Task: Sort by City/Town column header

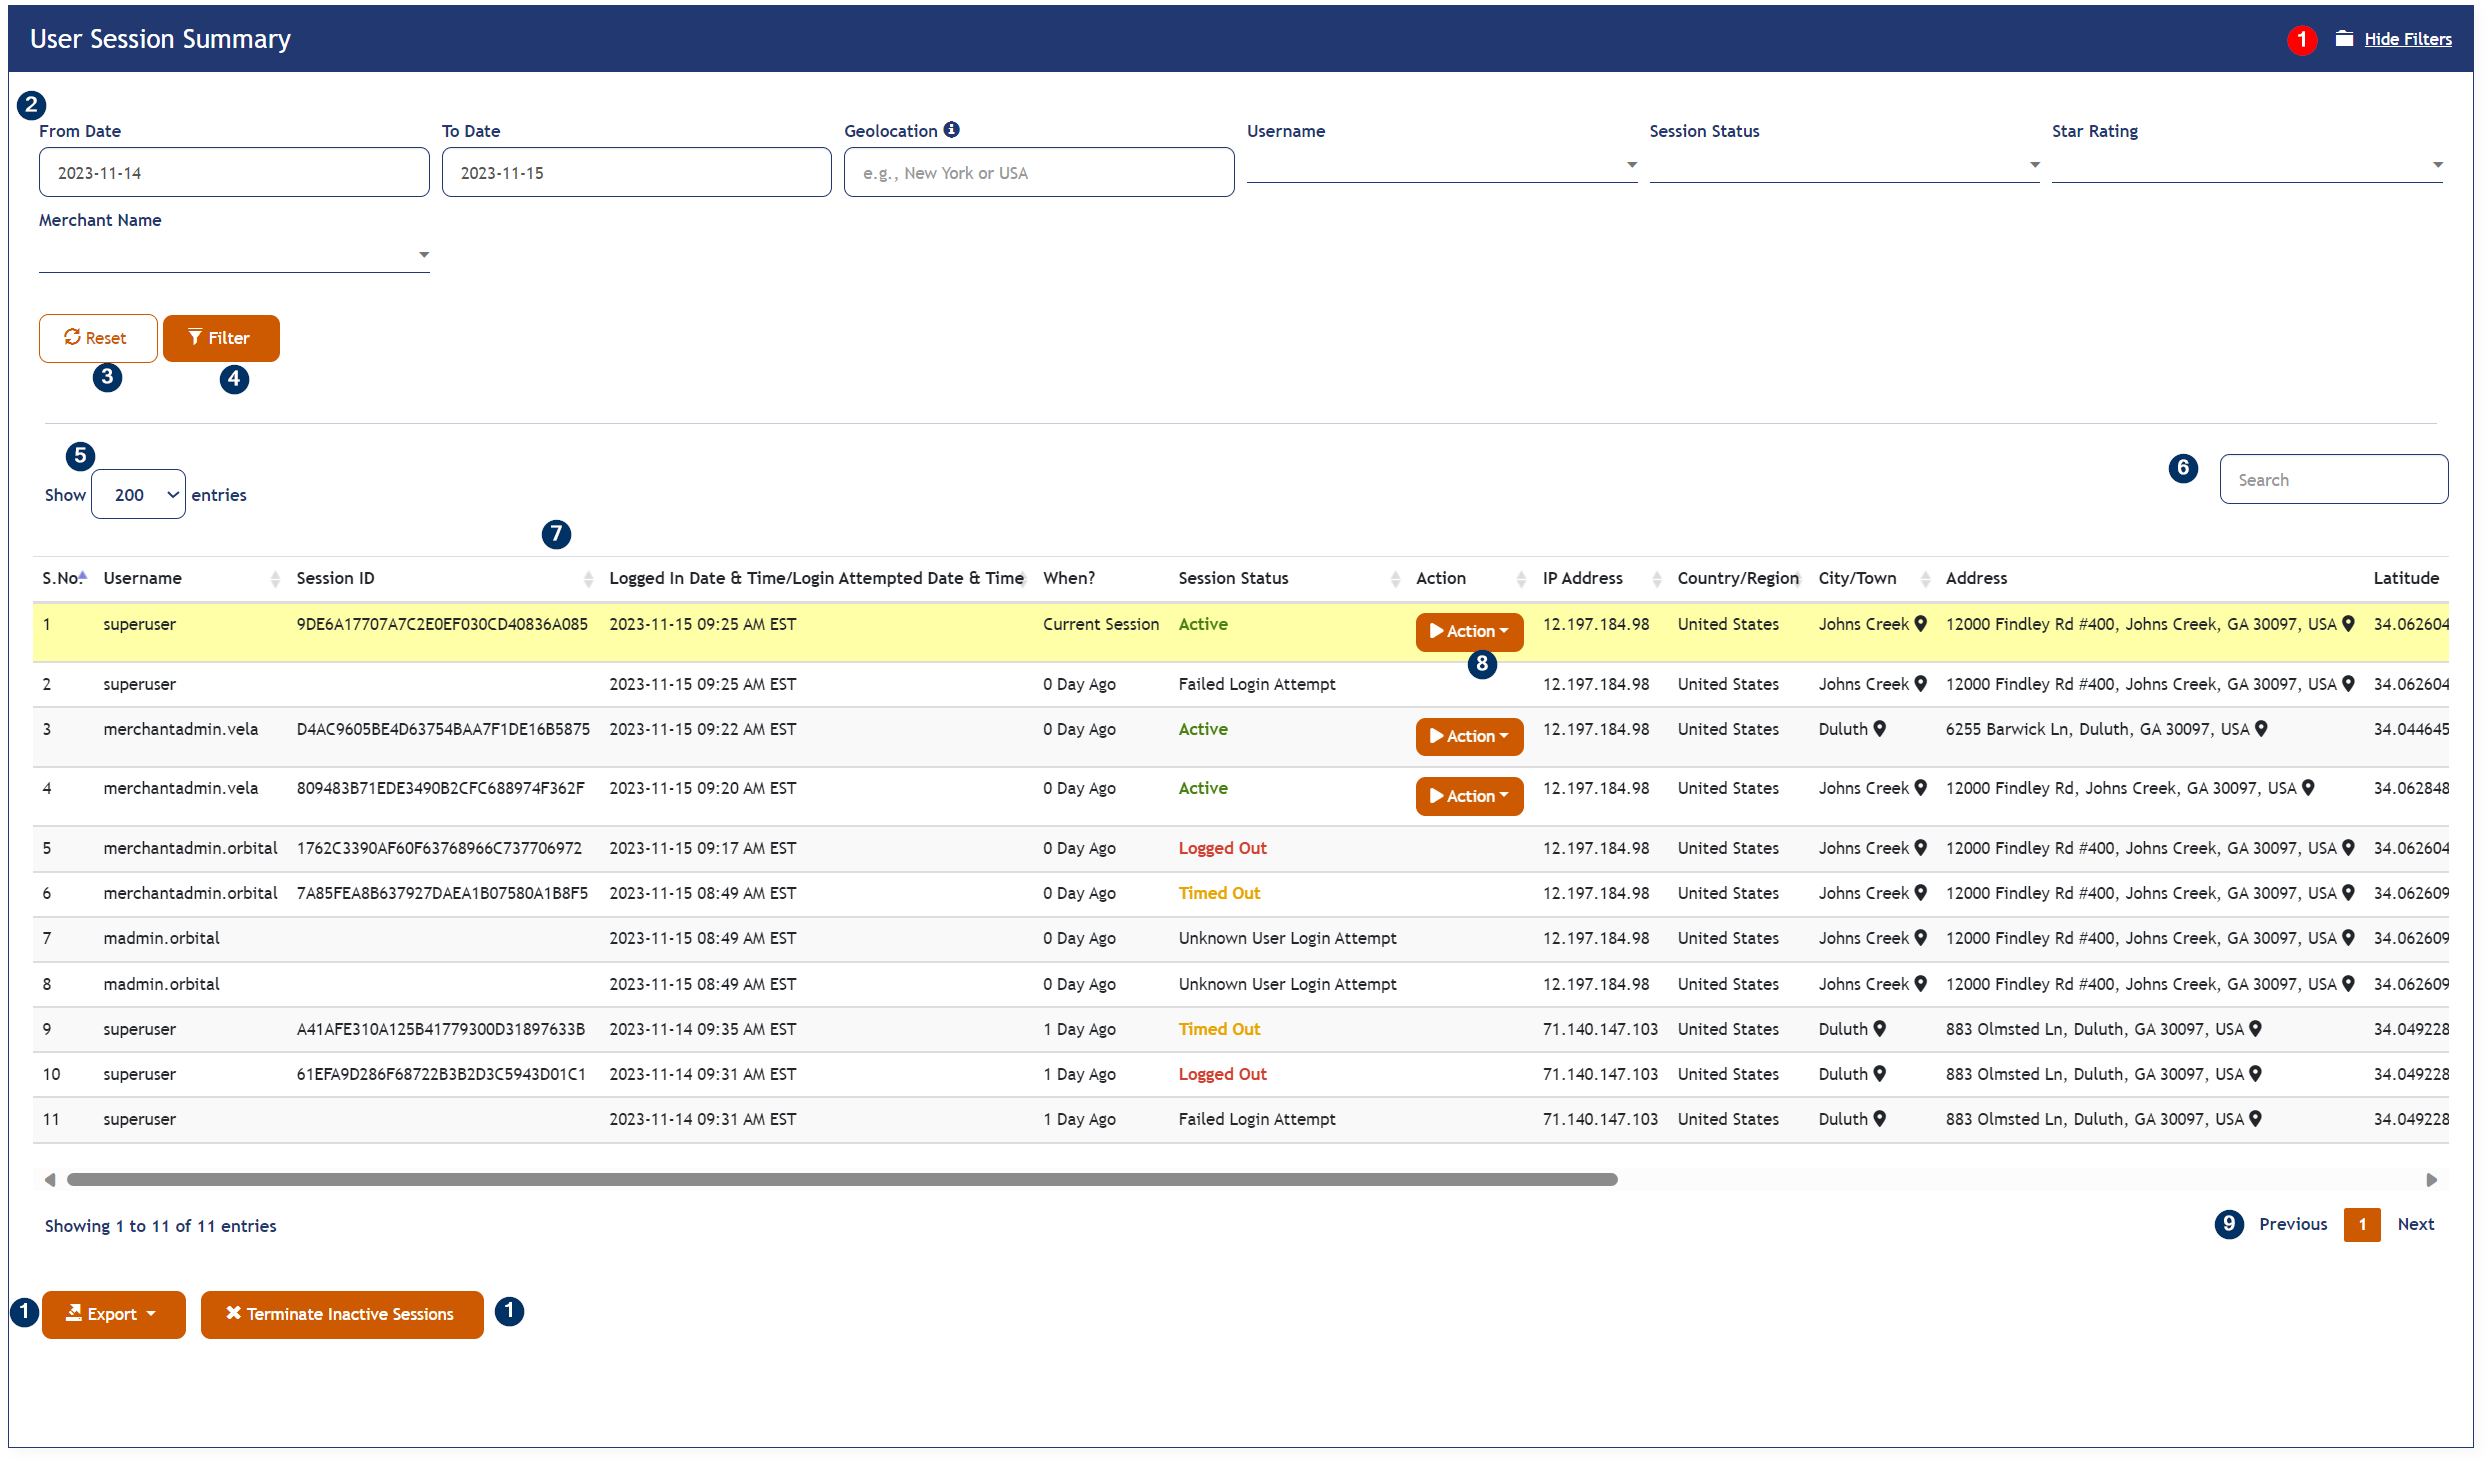Action: (x=1873, y=578)
